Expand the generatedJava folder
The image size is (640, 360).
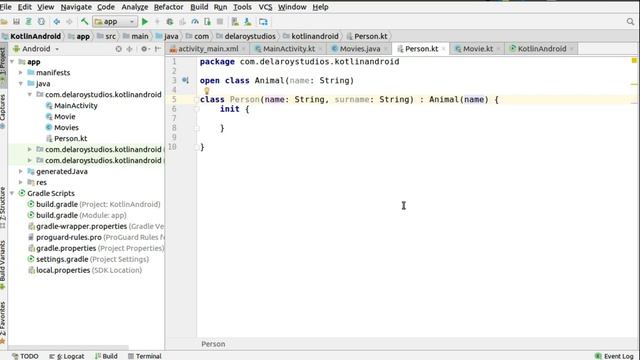pyautogui.click(x=21, y=171)
